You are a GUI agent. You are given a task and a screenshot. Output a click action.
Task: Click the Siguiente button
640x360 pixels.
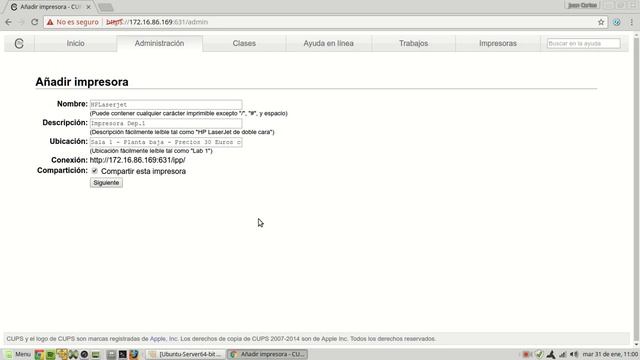(106, 182)
